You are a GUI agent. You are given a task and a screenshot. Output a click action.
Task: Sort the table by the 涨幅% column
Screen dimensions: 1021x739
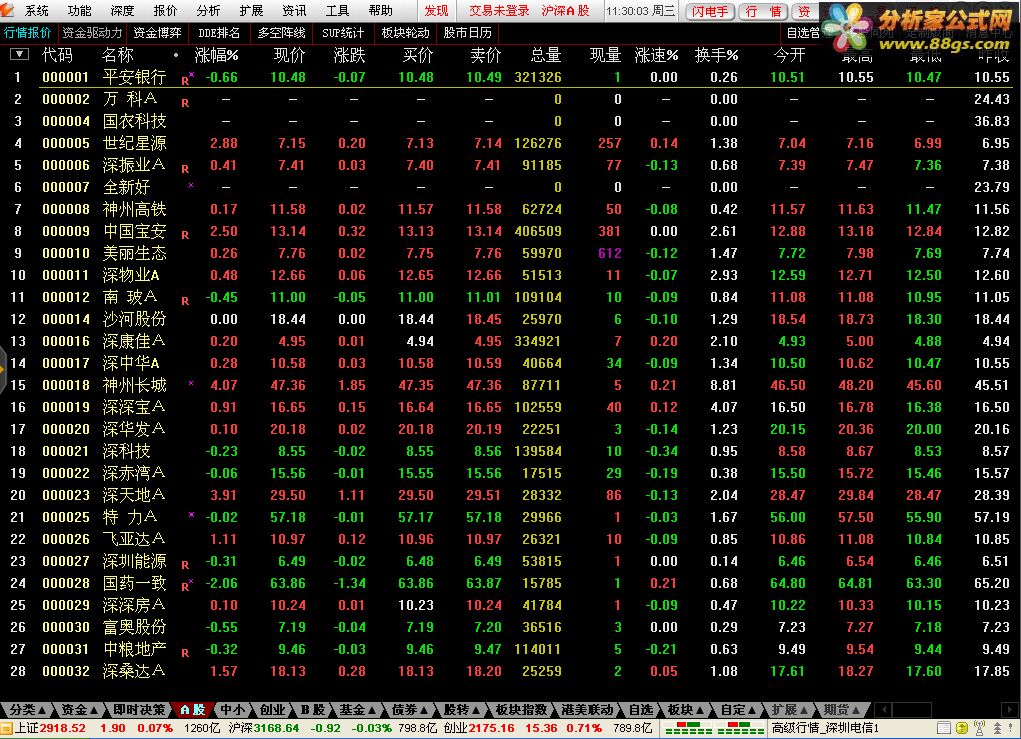[x=216, y=55]
